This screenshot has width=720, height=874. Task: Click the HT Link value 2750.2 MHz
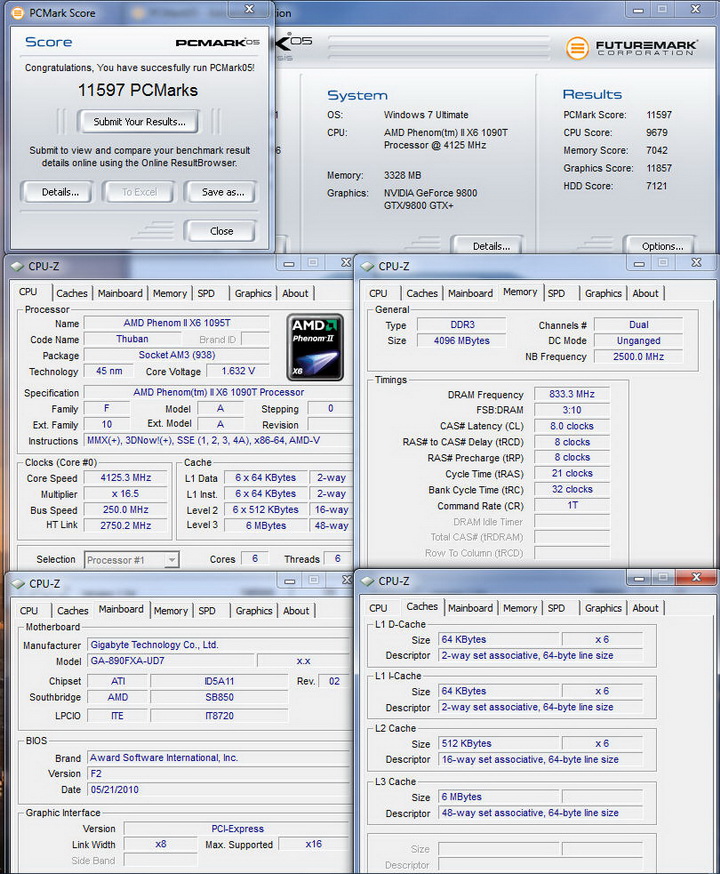click(126, 525)
